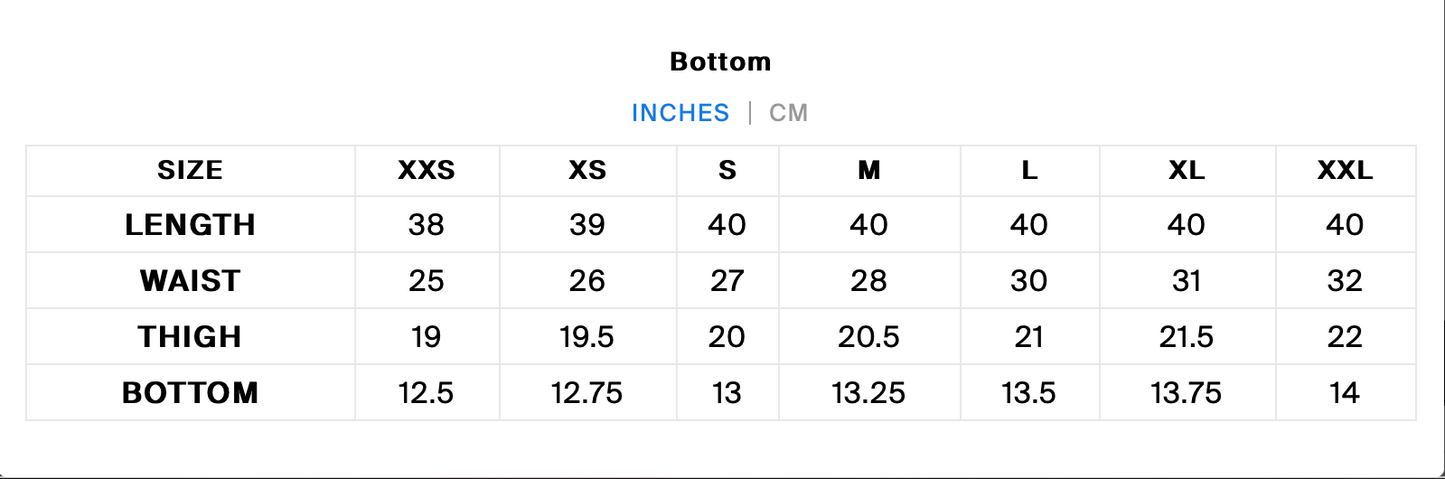
Task: Click the S size column header
Action: (x=727, y=171)
